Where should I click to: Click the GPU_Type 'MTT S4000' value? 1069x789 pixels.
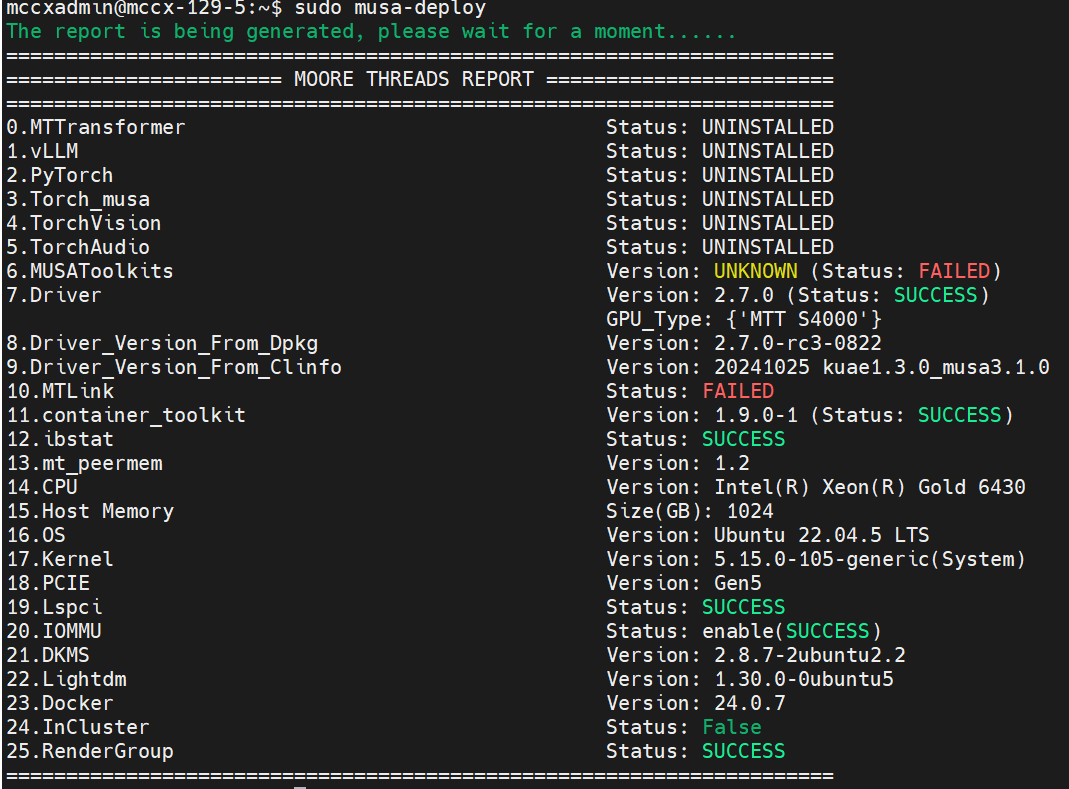[804, 320]
